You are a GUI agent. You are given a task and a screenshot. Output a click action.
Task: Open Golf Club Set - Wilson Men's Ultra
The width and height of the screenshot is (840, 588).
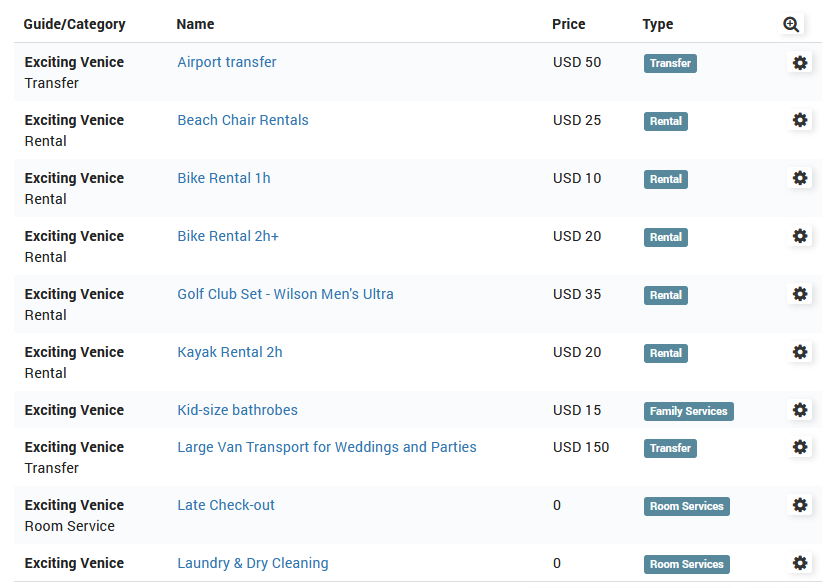[x=285, y=294]
